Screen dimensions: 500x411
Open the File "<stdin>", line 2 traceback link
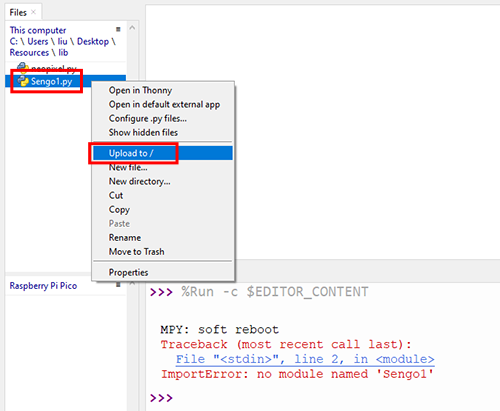coord(305,359)
